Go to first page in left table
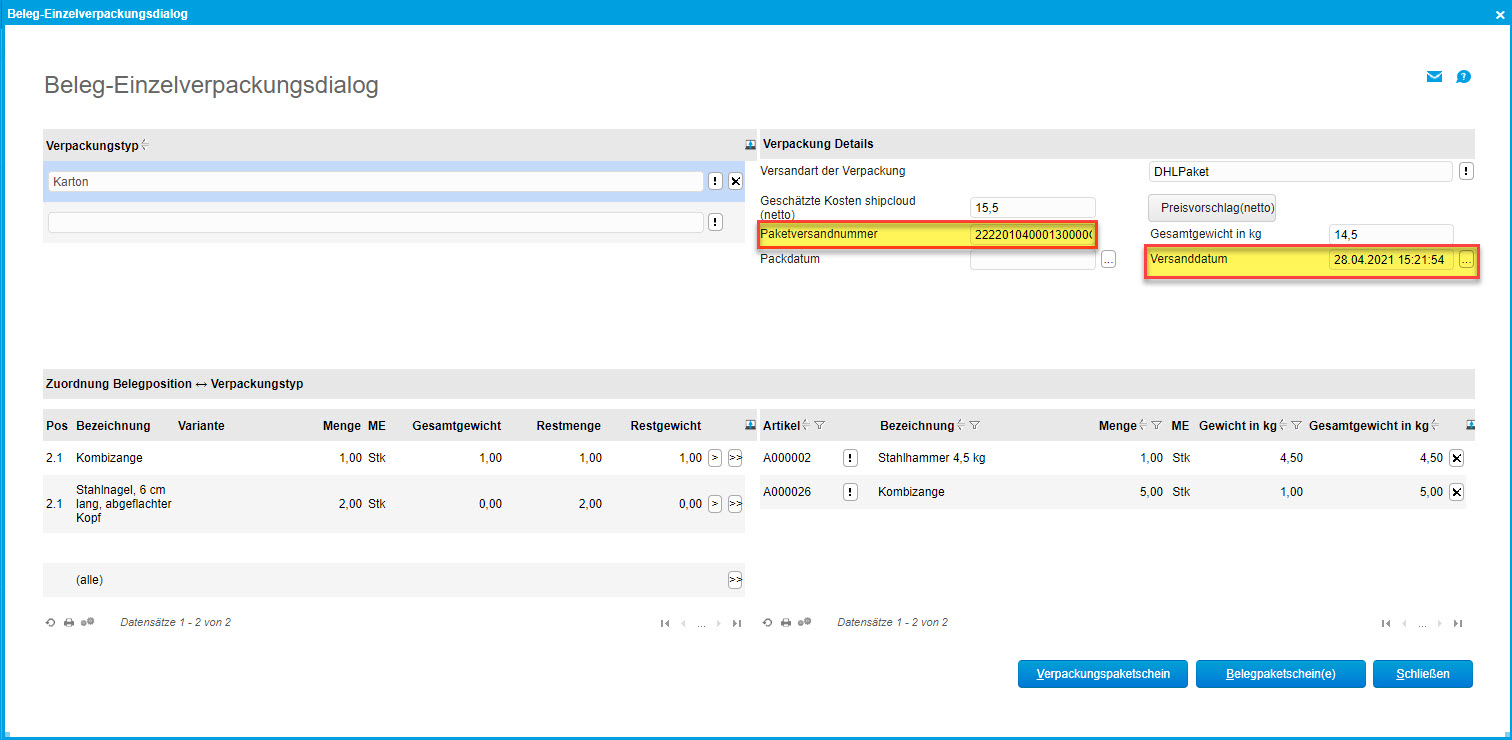Image resolution: width=1512 pixels, height=740 pixels. pos(665,624)
